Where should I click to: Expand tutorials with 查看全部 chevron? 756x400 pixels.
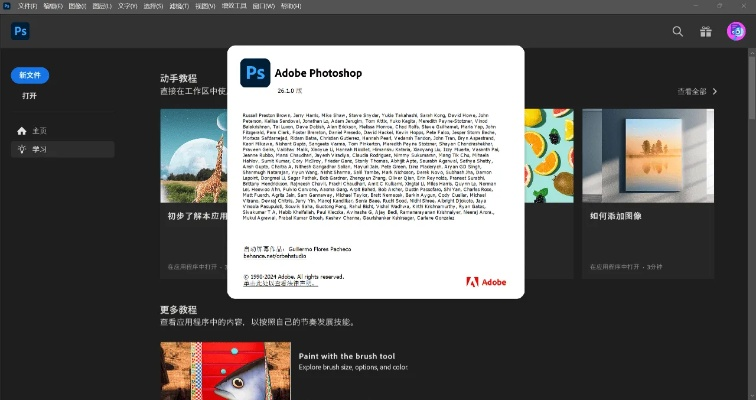coord(713,91)
